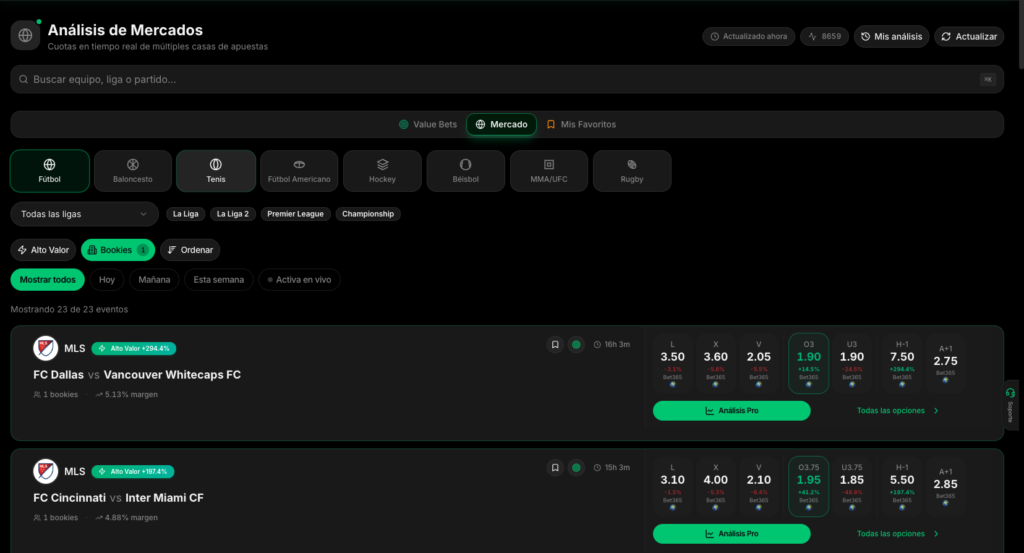Select the X 3.60 odds on FC Dallas
The height and width of the screenshot is (553, 1024).
716,364
